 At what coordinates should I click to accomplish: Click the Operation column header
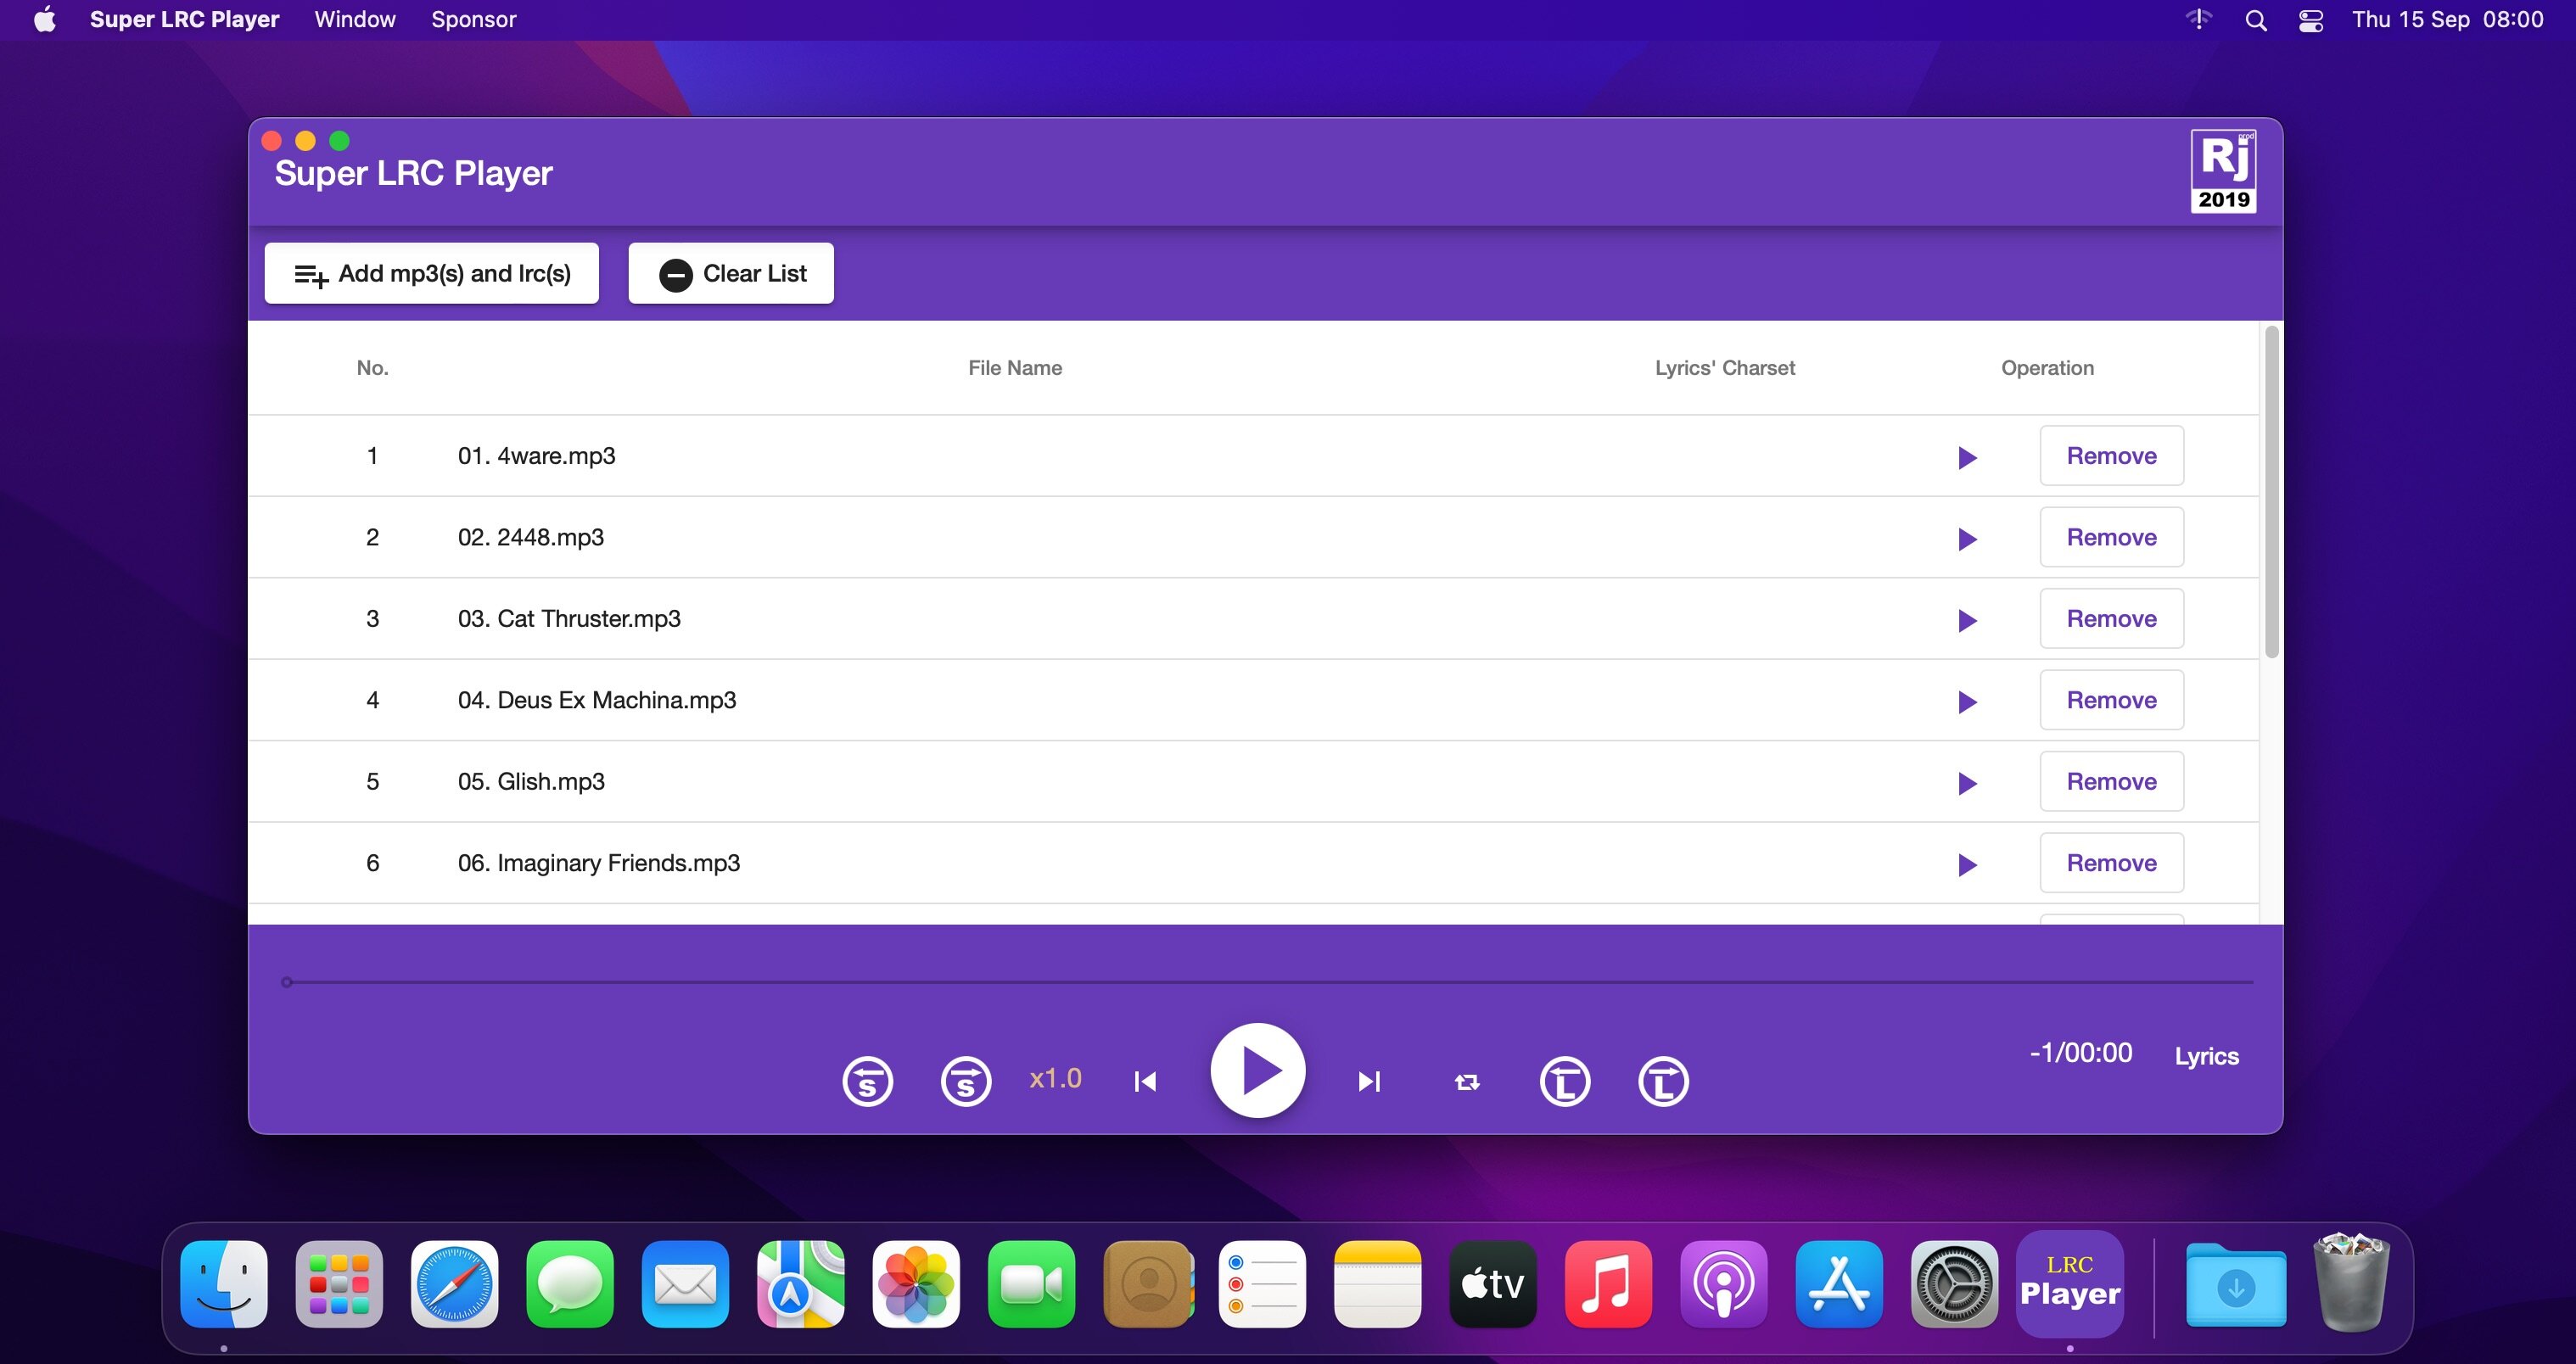point(2047,368)
